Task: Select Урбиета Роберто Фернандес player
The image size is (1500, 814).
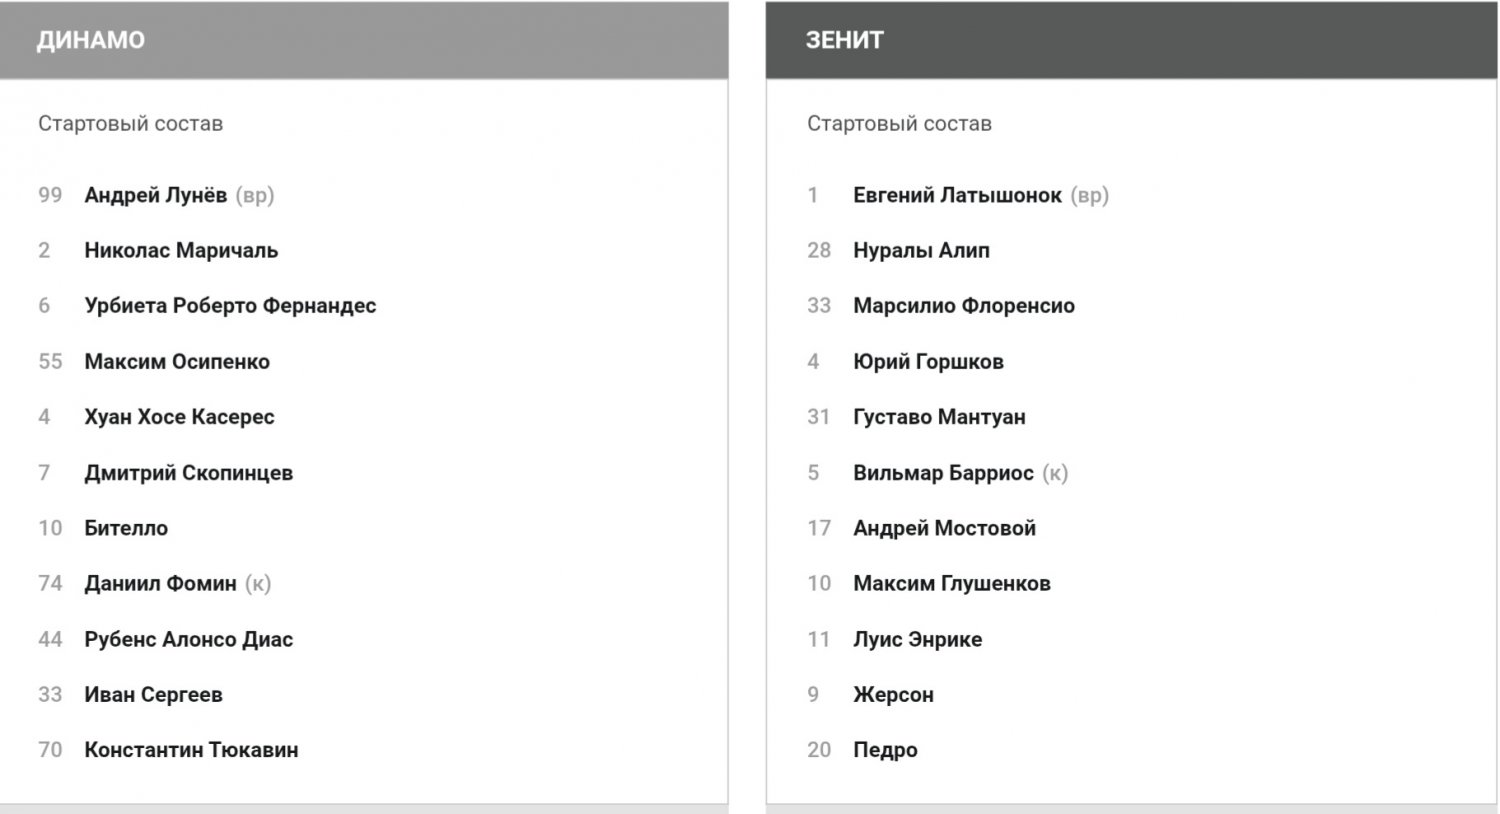Action: coord(230,306)
